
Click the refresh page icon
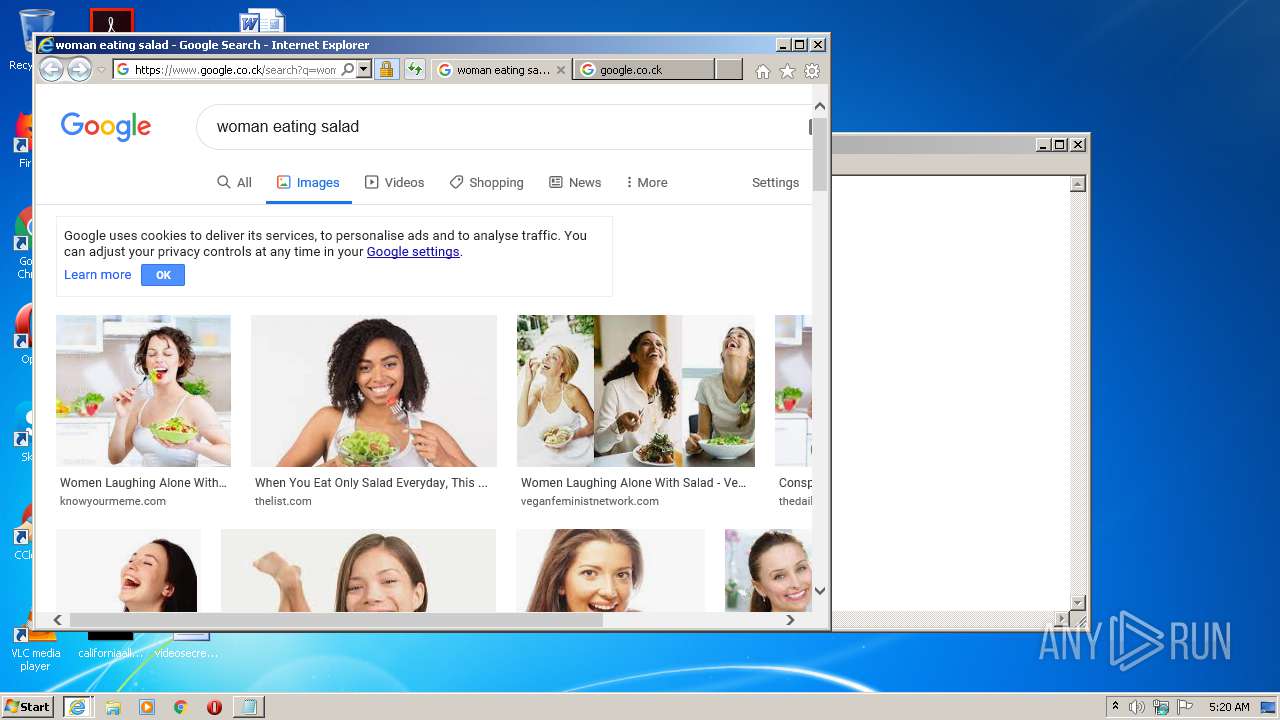pos(414,70)
